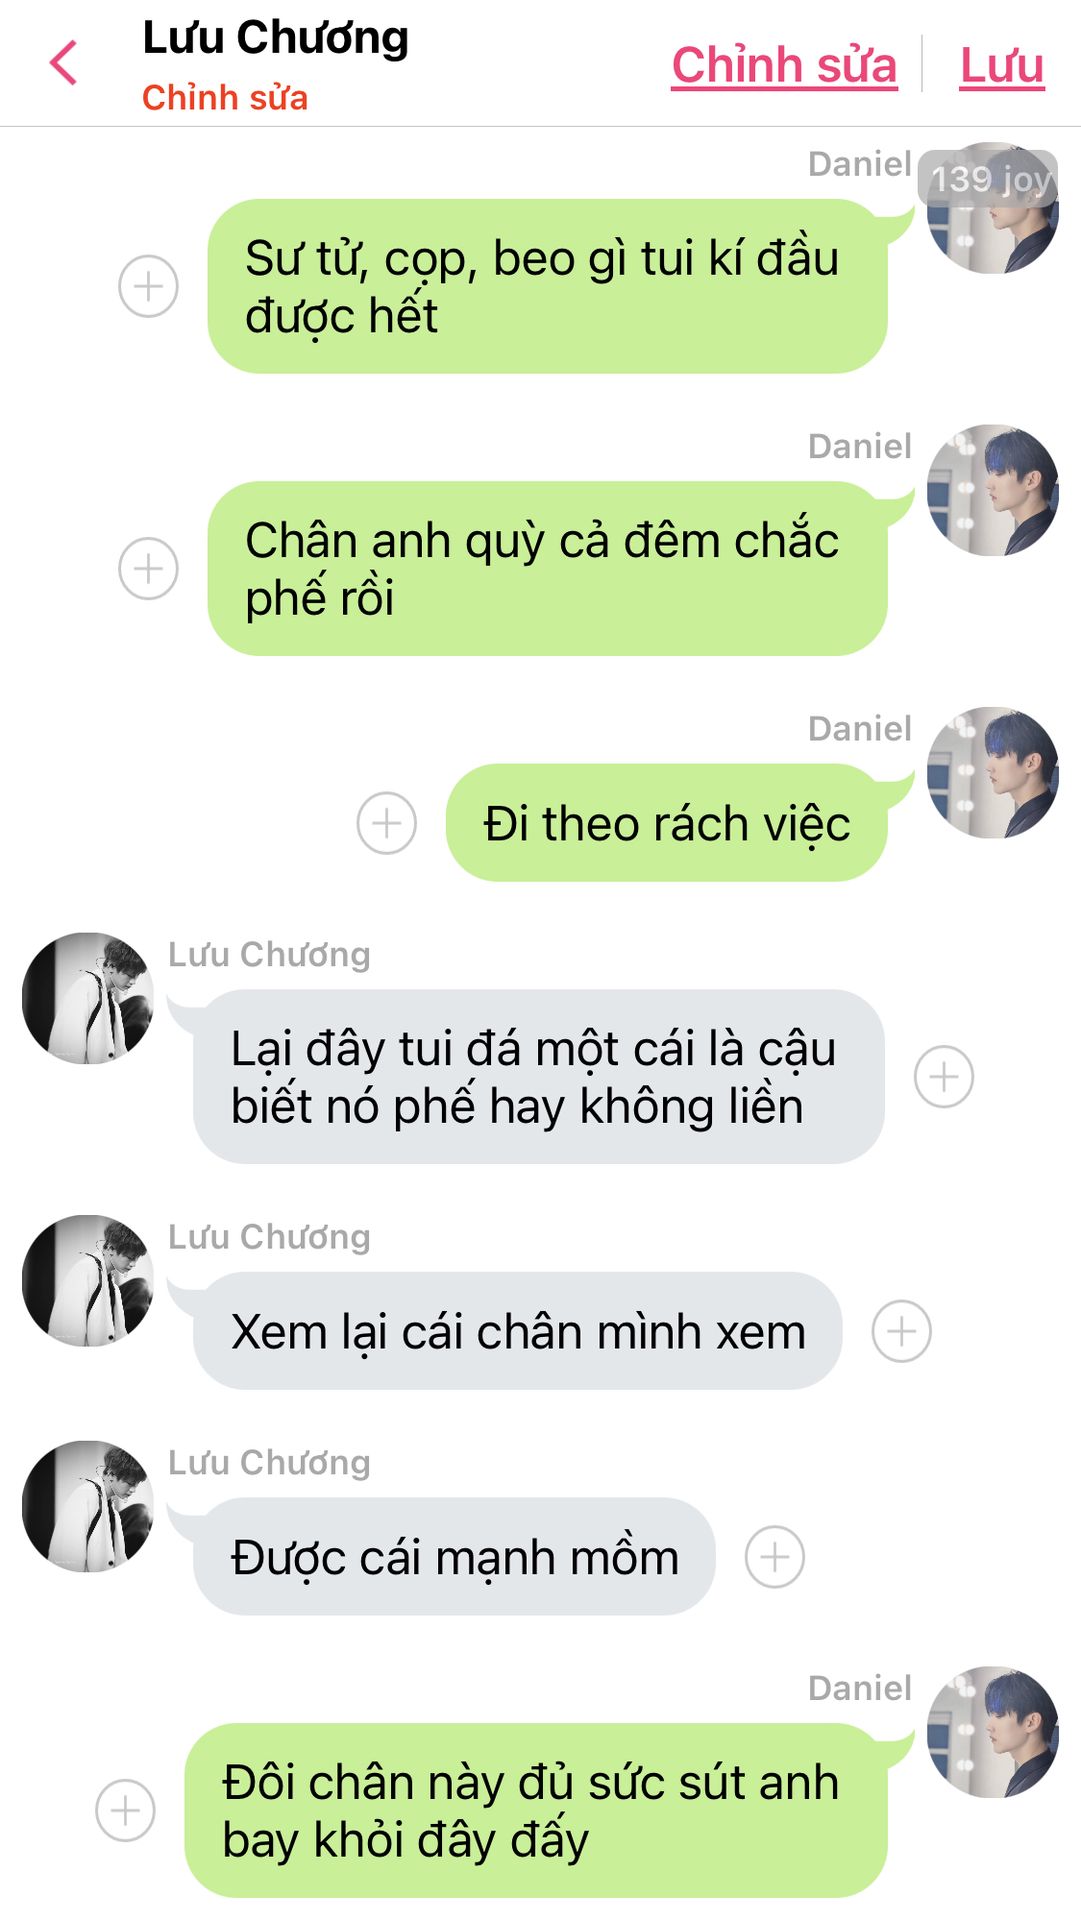Tap plus icon beside 'Đôi chân này' message
The height and width of the screenshot is (1920, 1081).
125,1810
